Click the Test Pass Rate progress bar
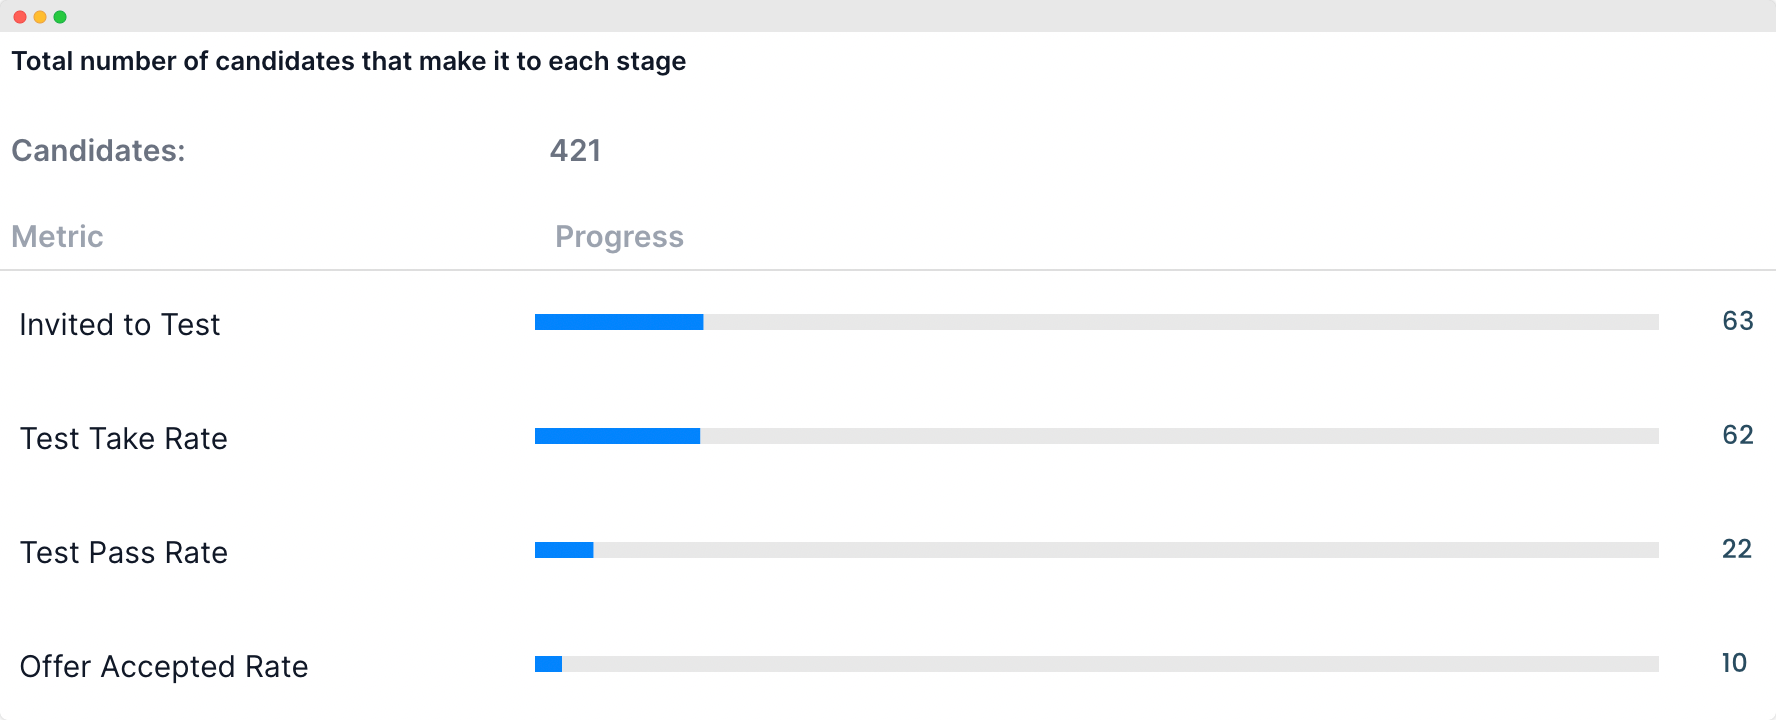Screen dimensions: 1776x720 point(1097,550)
